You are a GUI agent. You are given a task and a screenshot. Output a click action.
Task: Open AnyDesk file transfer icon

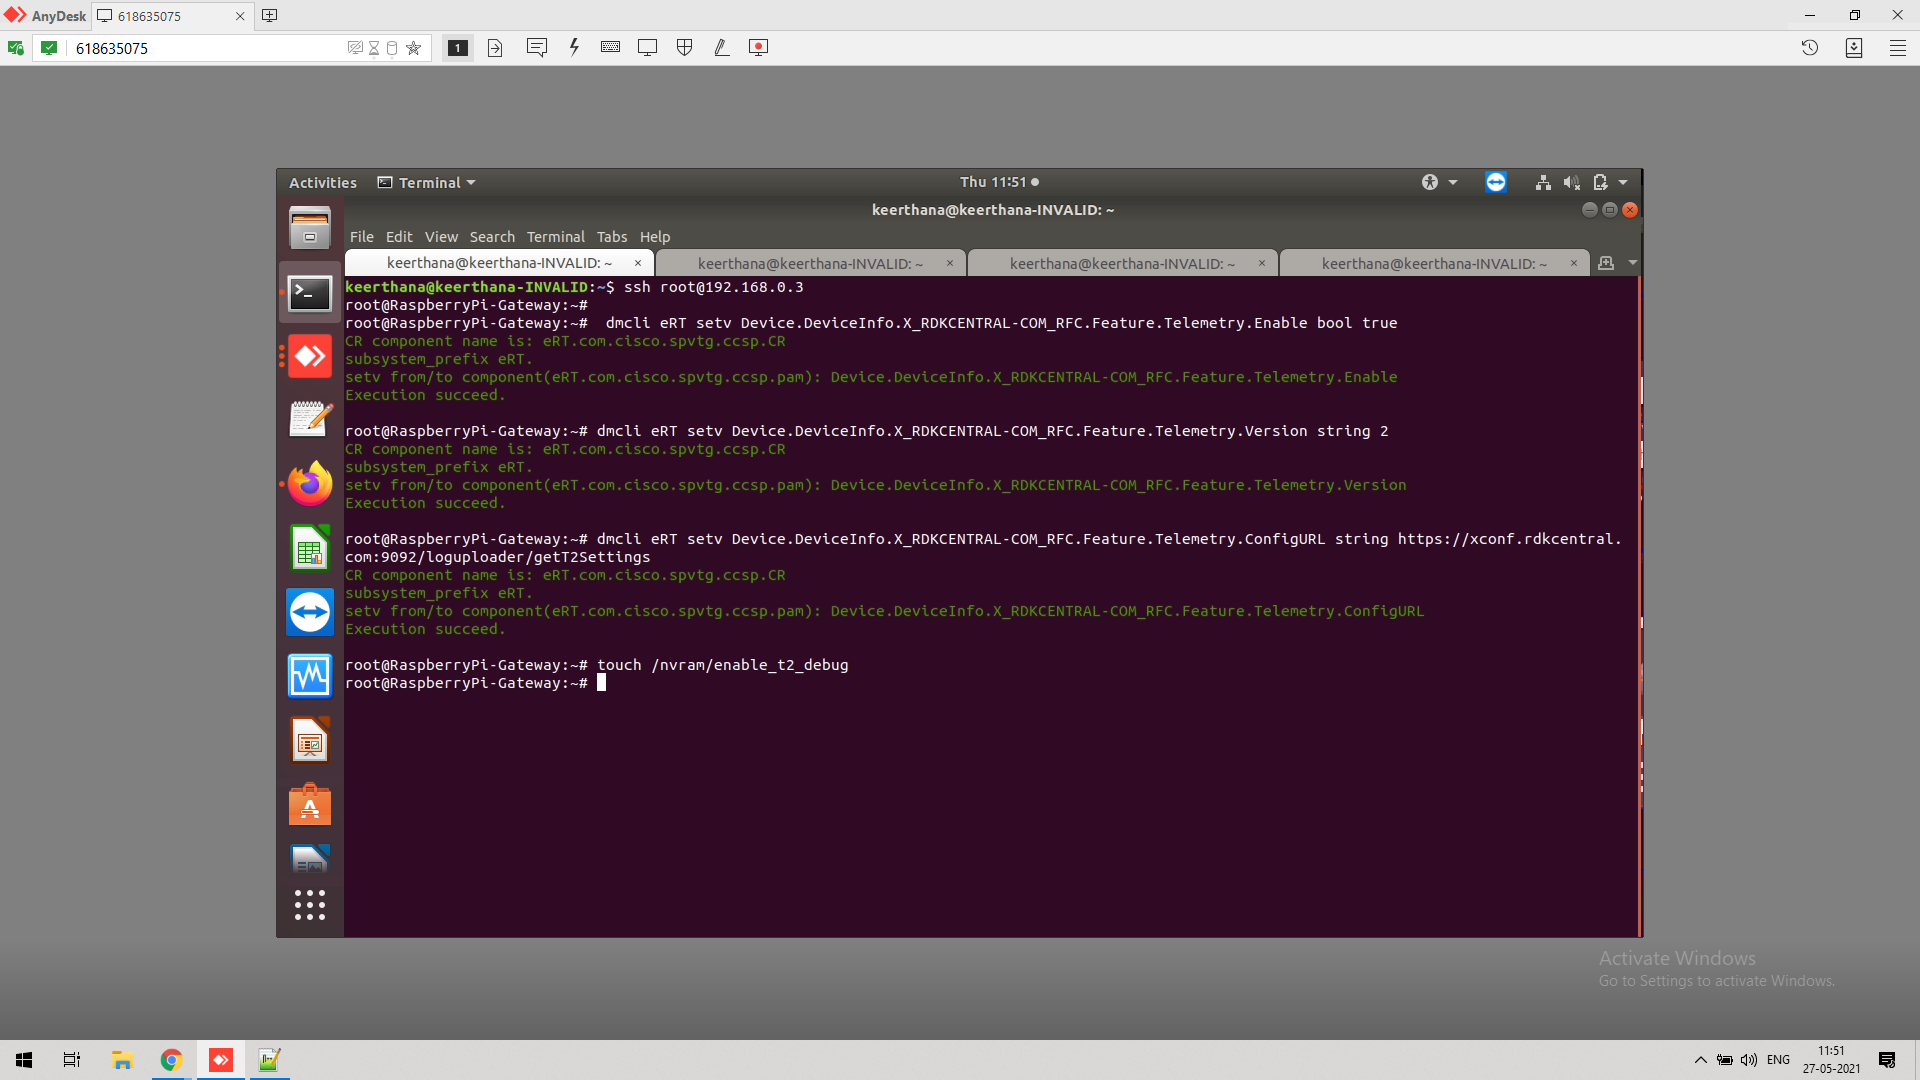tap(495, 47)
